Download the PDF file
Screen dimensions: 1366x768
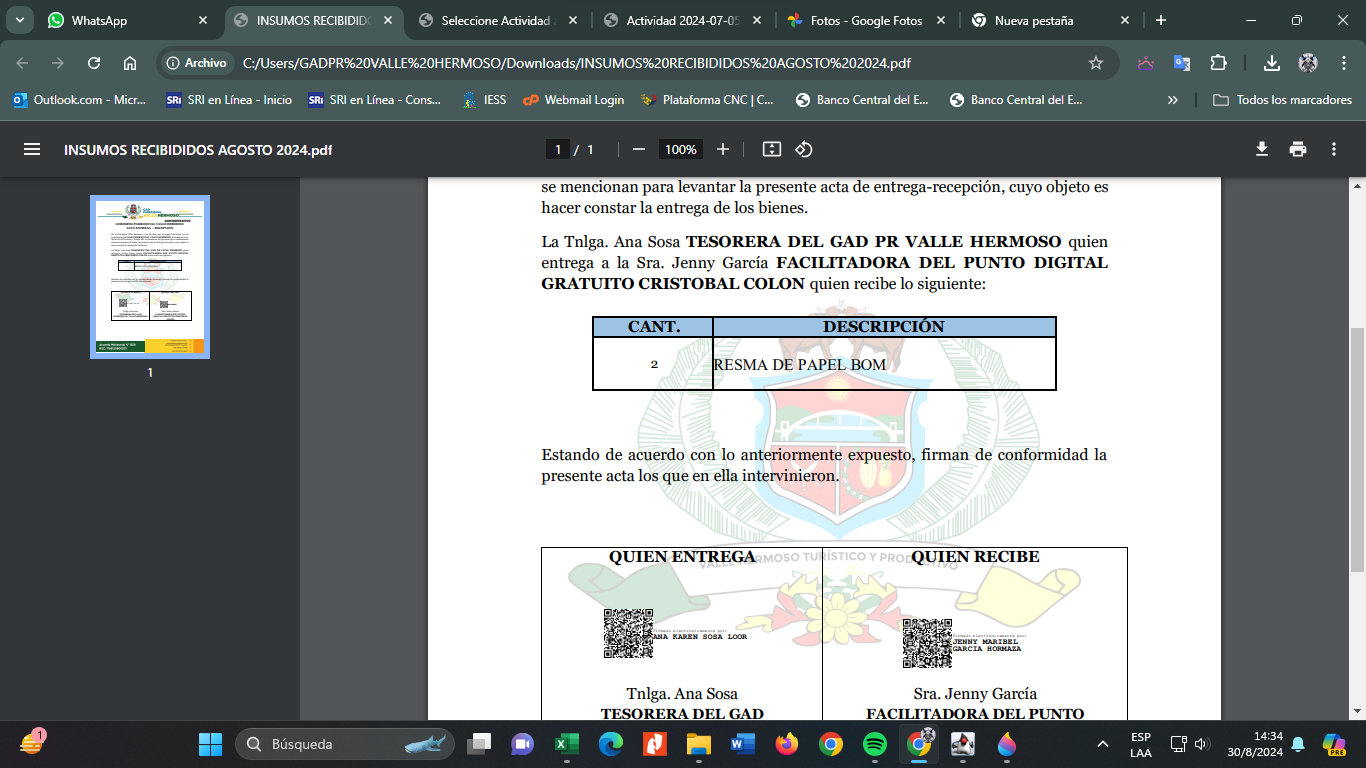pos(1262,149)
